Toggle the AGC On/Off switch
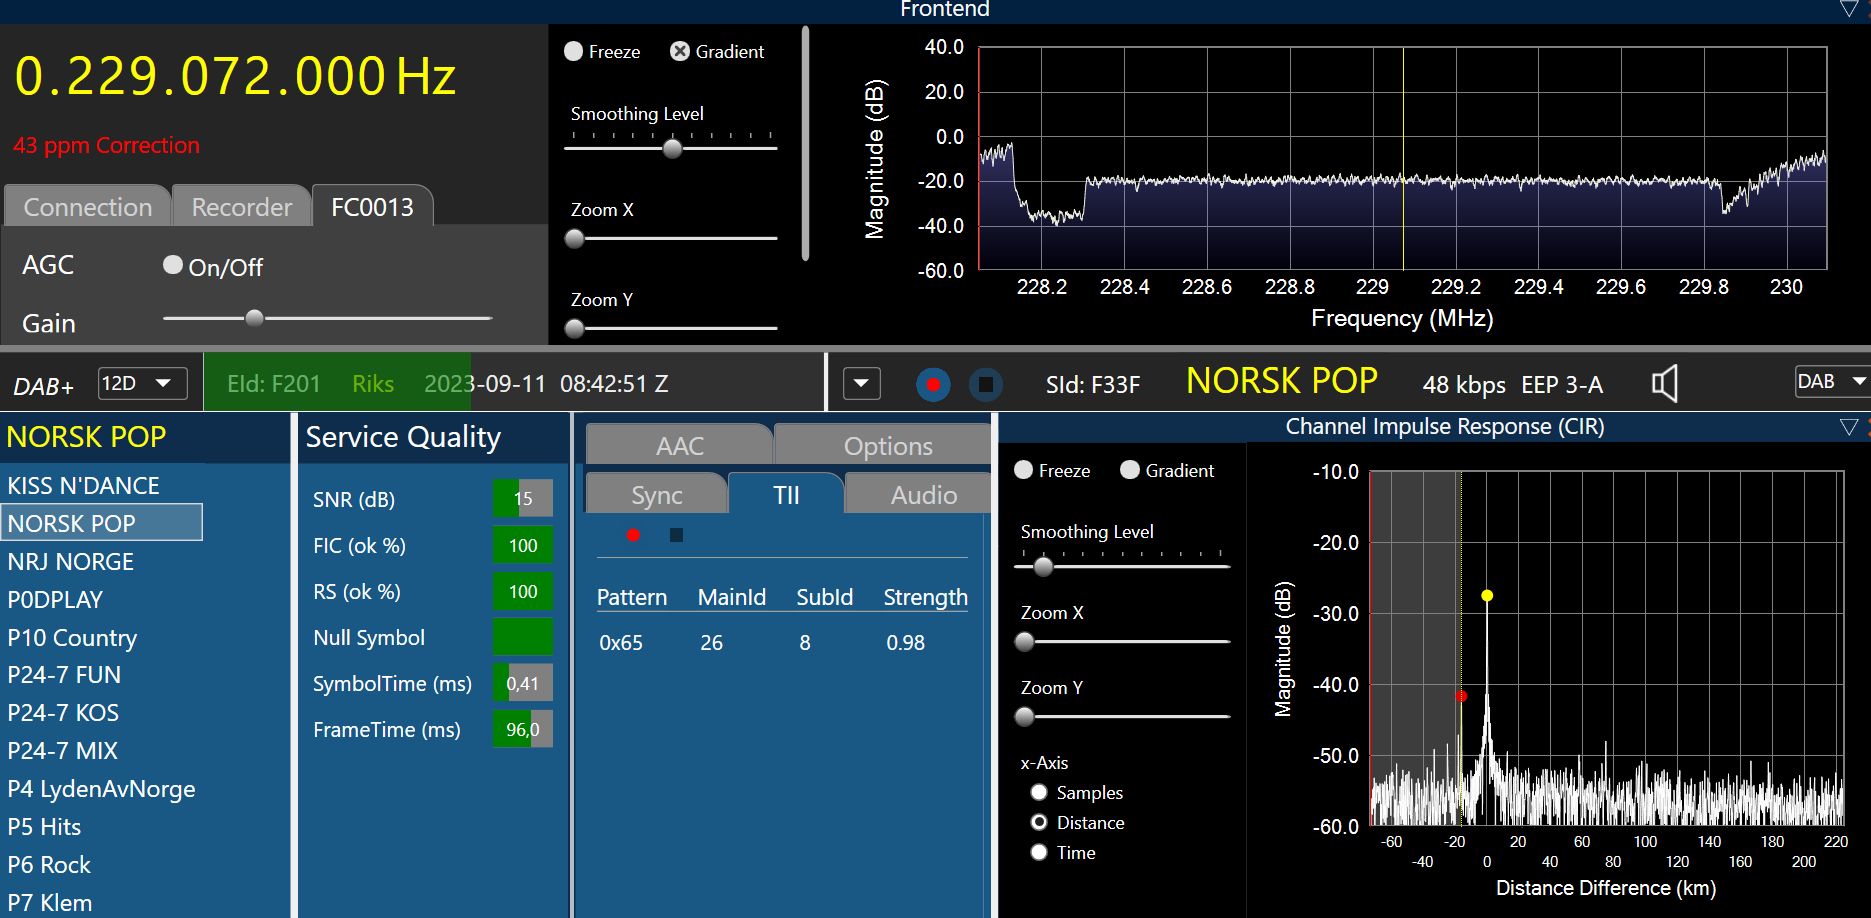Screen dimensions: 1871x918 173,265
